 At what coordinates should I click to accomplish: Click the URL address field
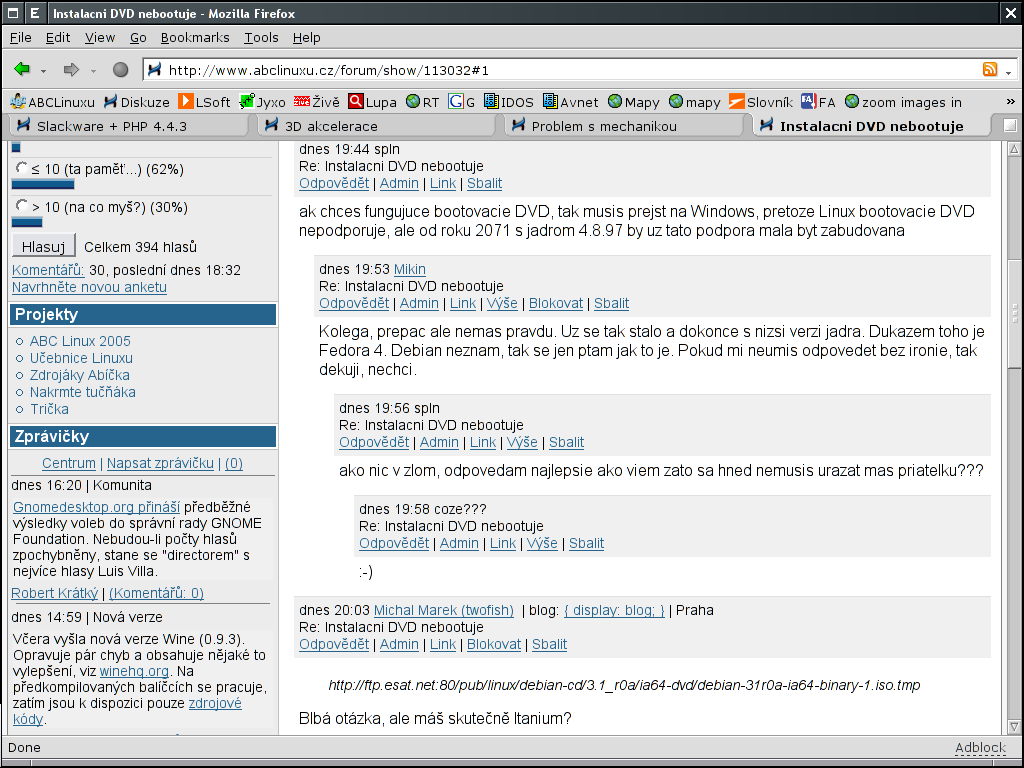pos(560,70)
